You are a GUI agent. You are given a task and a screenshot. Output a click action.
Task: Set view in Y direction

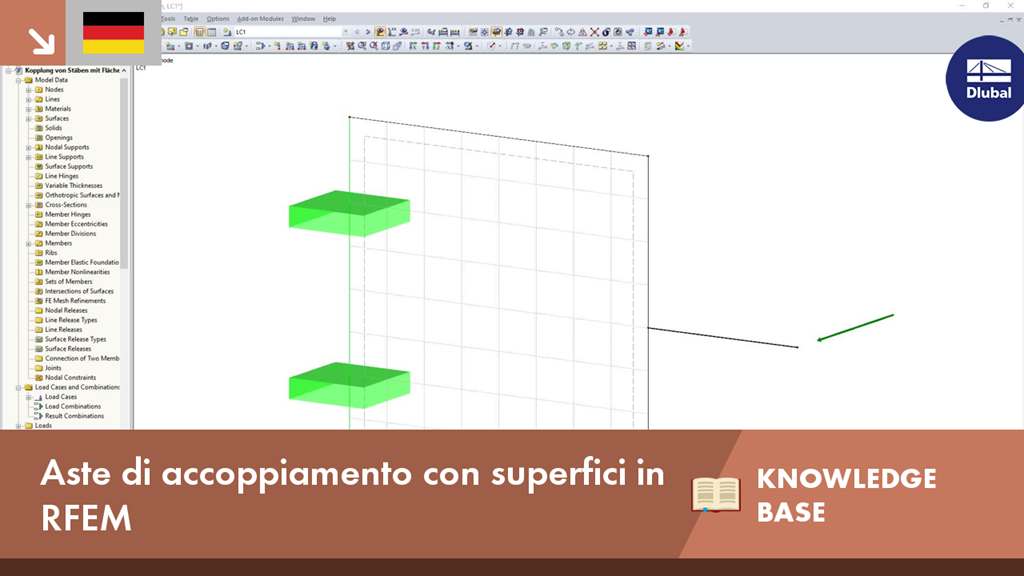click(425, 46)
